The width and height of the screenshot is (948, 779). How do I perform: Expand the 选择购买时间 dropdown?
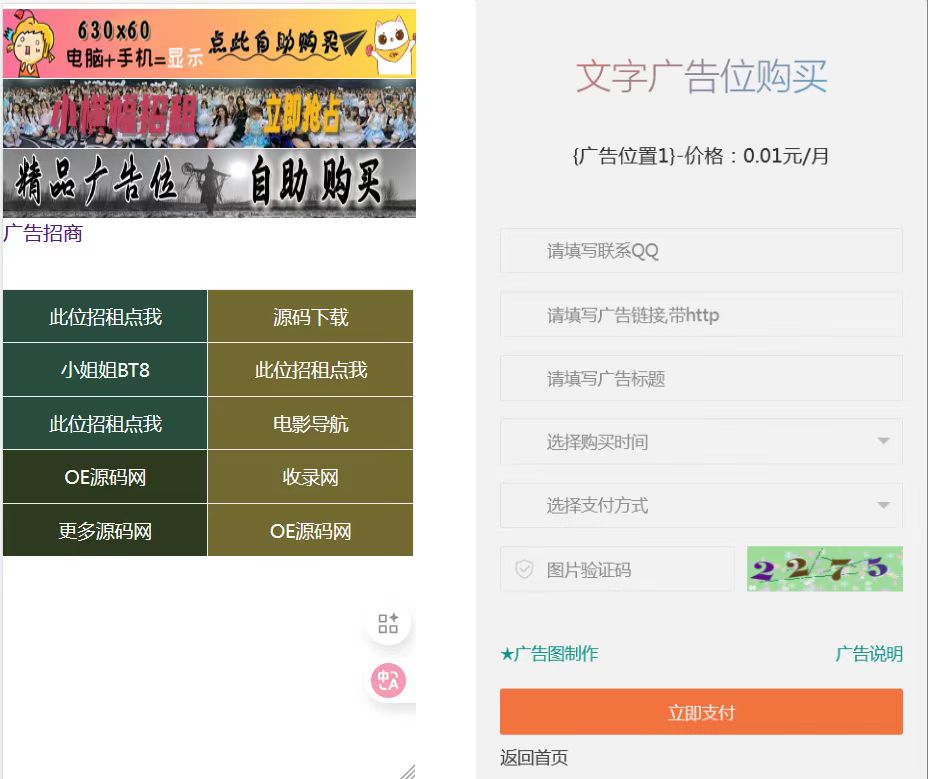click(701, 442)
